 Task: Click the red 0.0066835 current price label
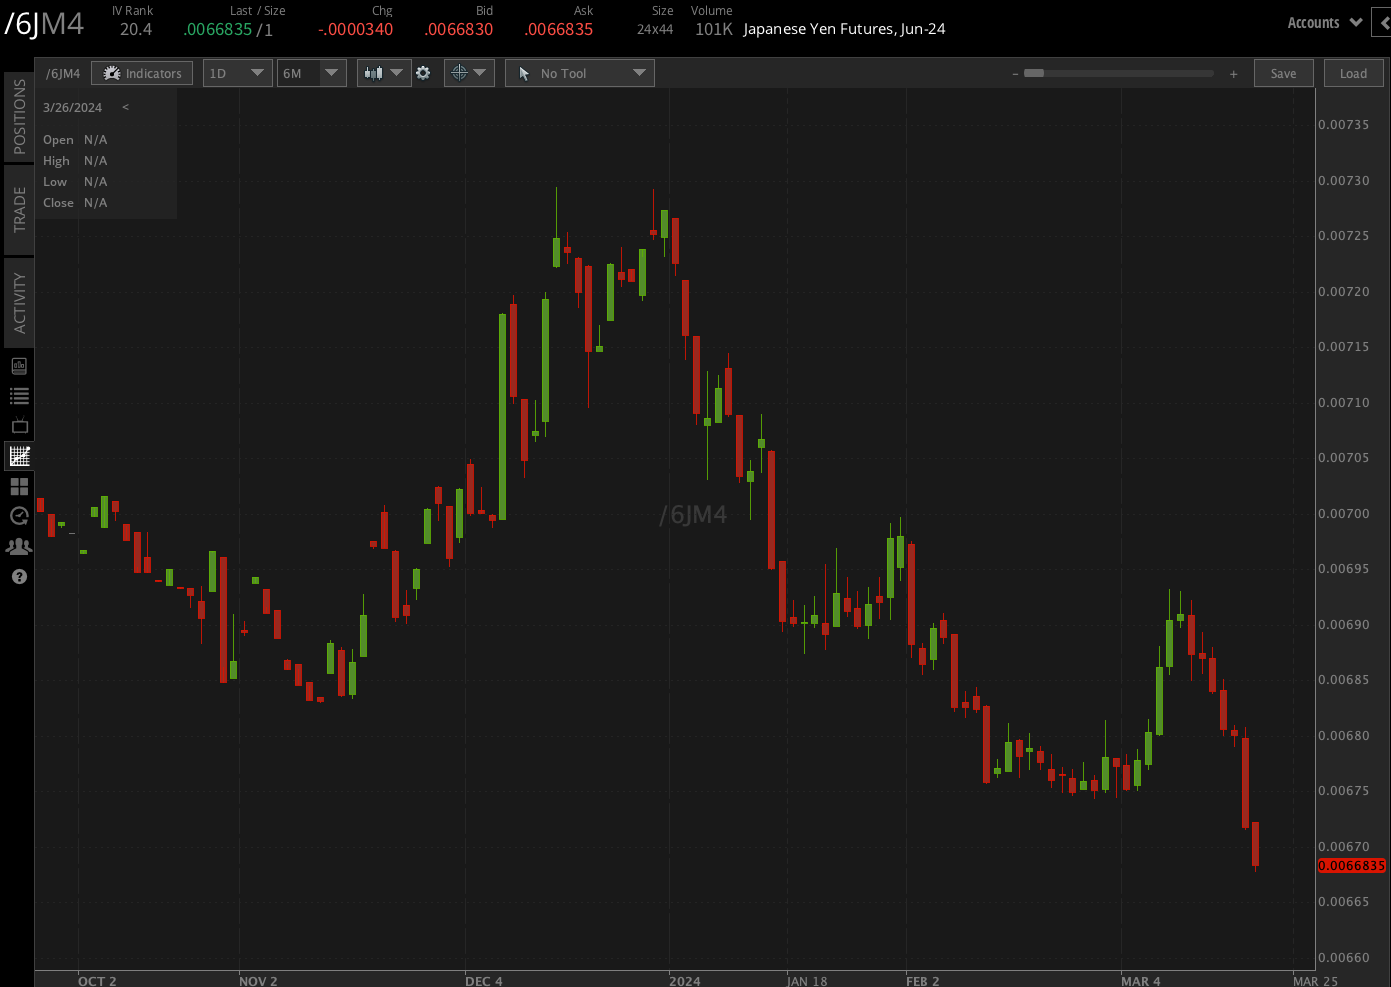coord(1352,866)
